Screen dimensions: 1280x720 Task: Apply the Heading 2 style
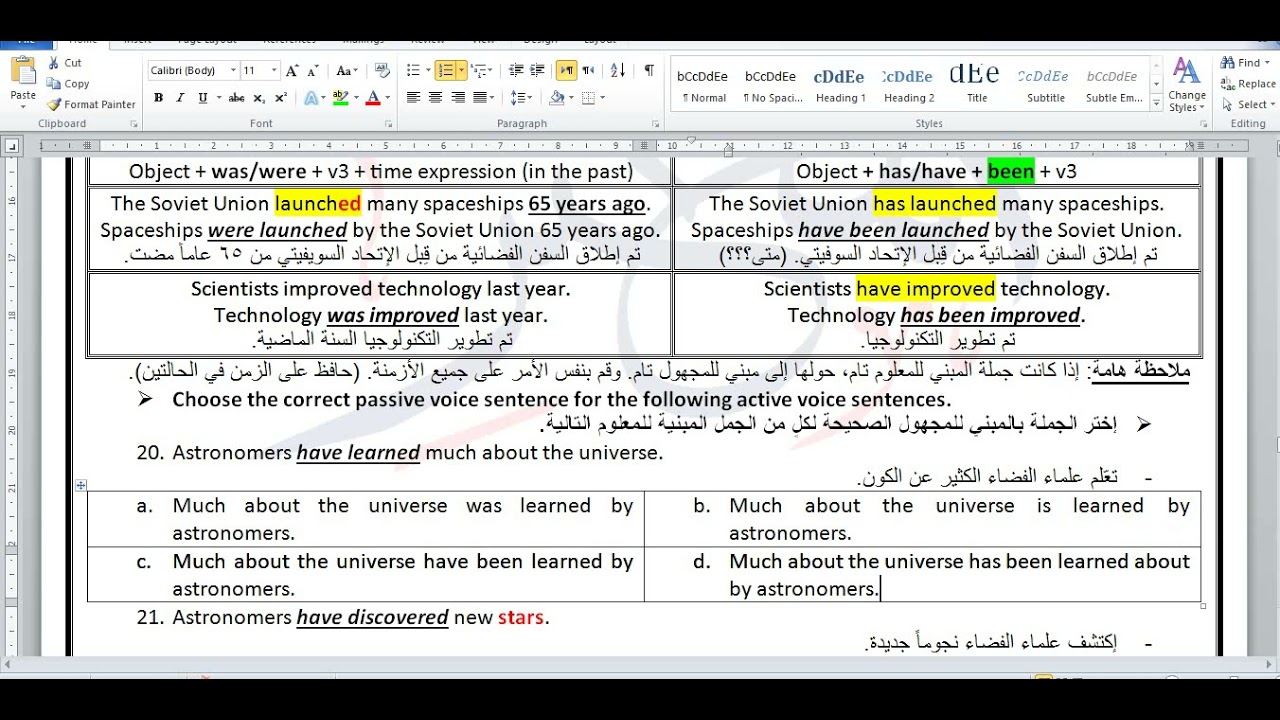pos(909,86)
